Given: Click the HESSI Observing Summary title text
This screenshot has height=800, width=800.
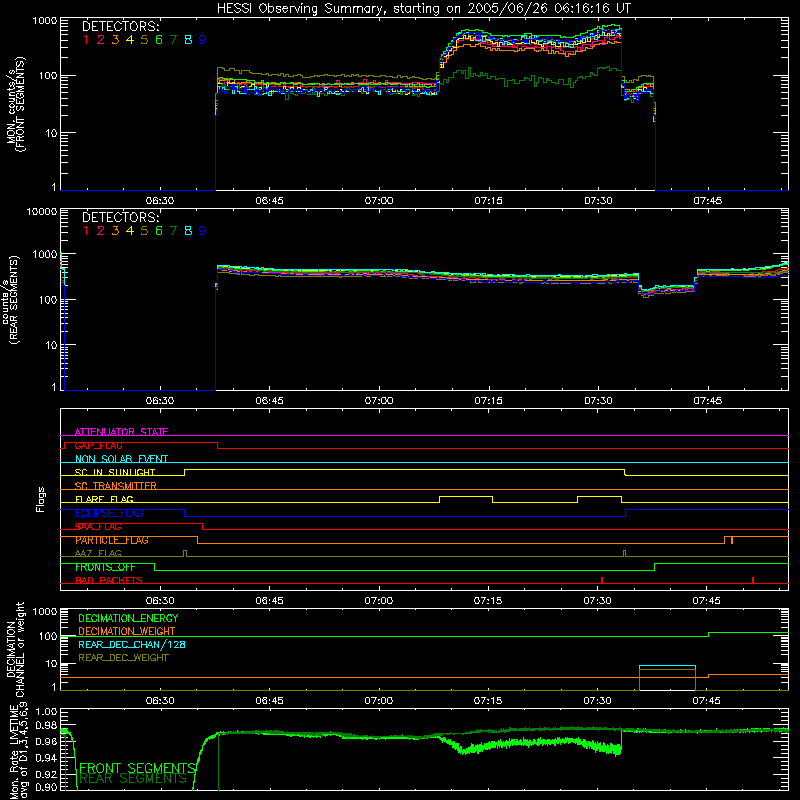Looking at the screenshot, I should 424,9.
